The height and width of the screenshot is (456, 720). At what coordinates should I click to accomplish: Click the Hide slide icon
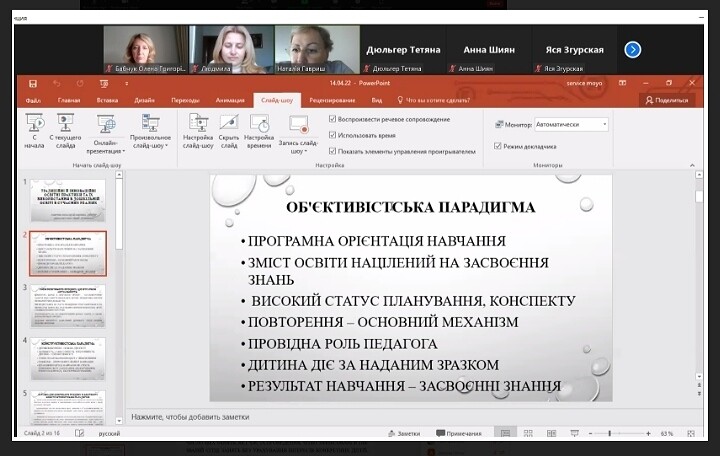pyautogui.click(x=229, y=130)
